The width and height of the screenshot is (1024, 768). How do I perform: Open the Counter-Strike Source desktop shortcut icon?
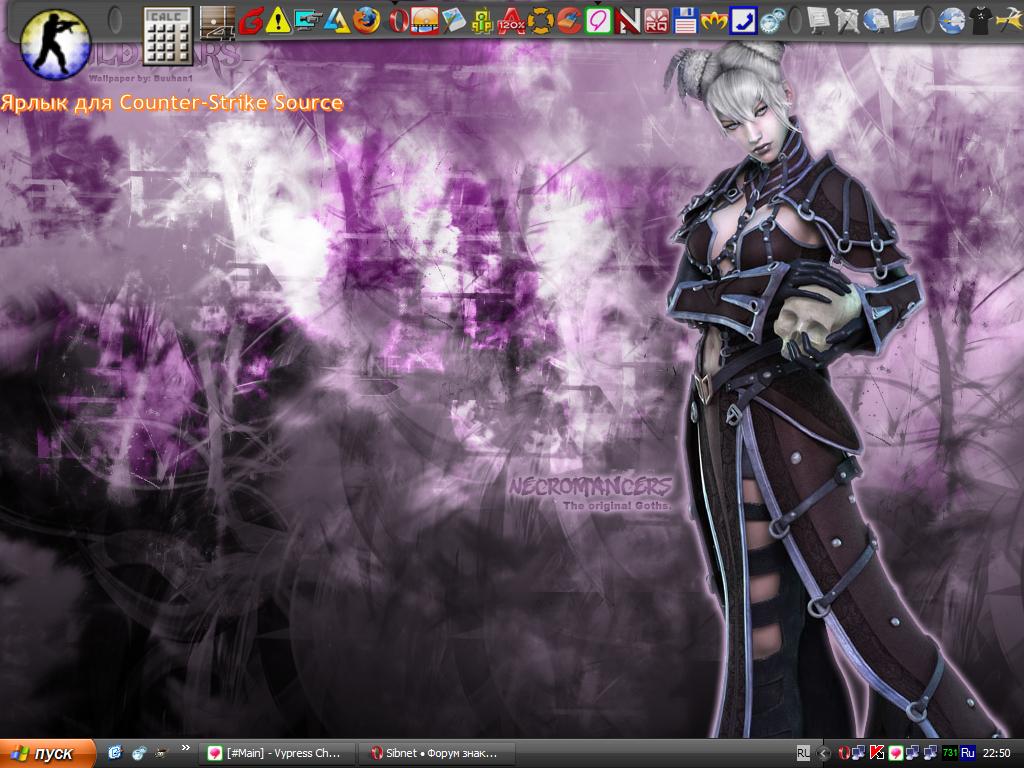55,44
